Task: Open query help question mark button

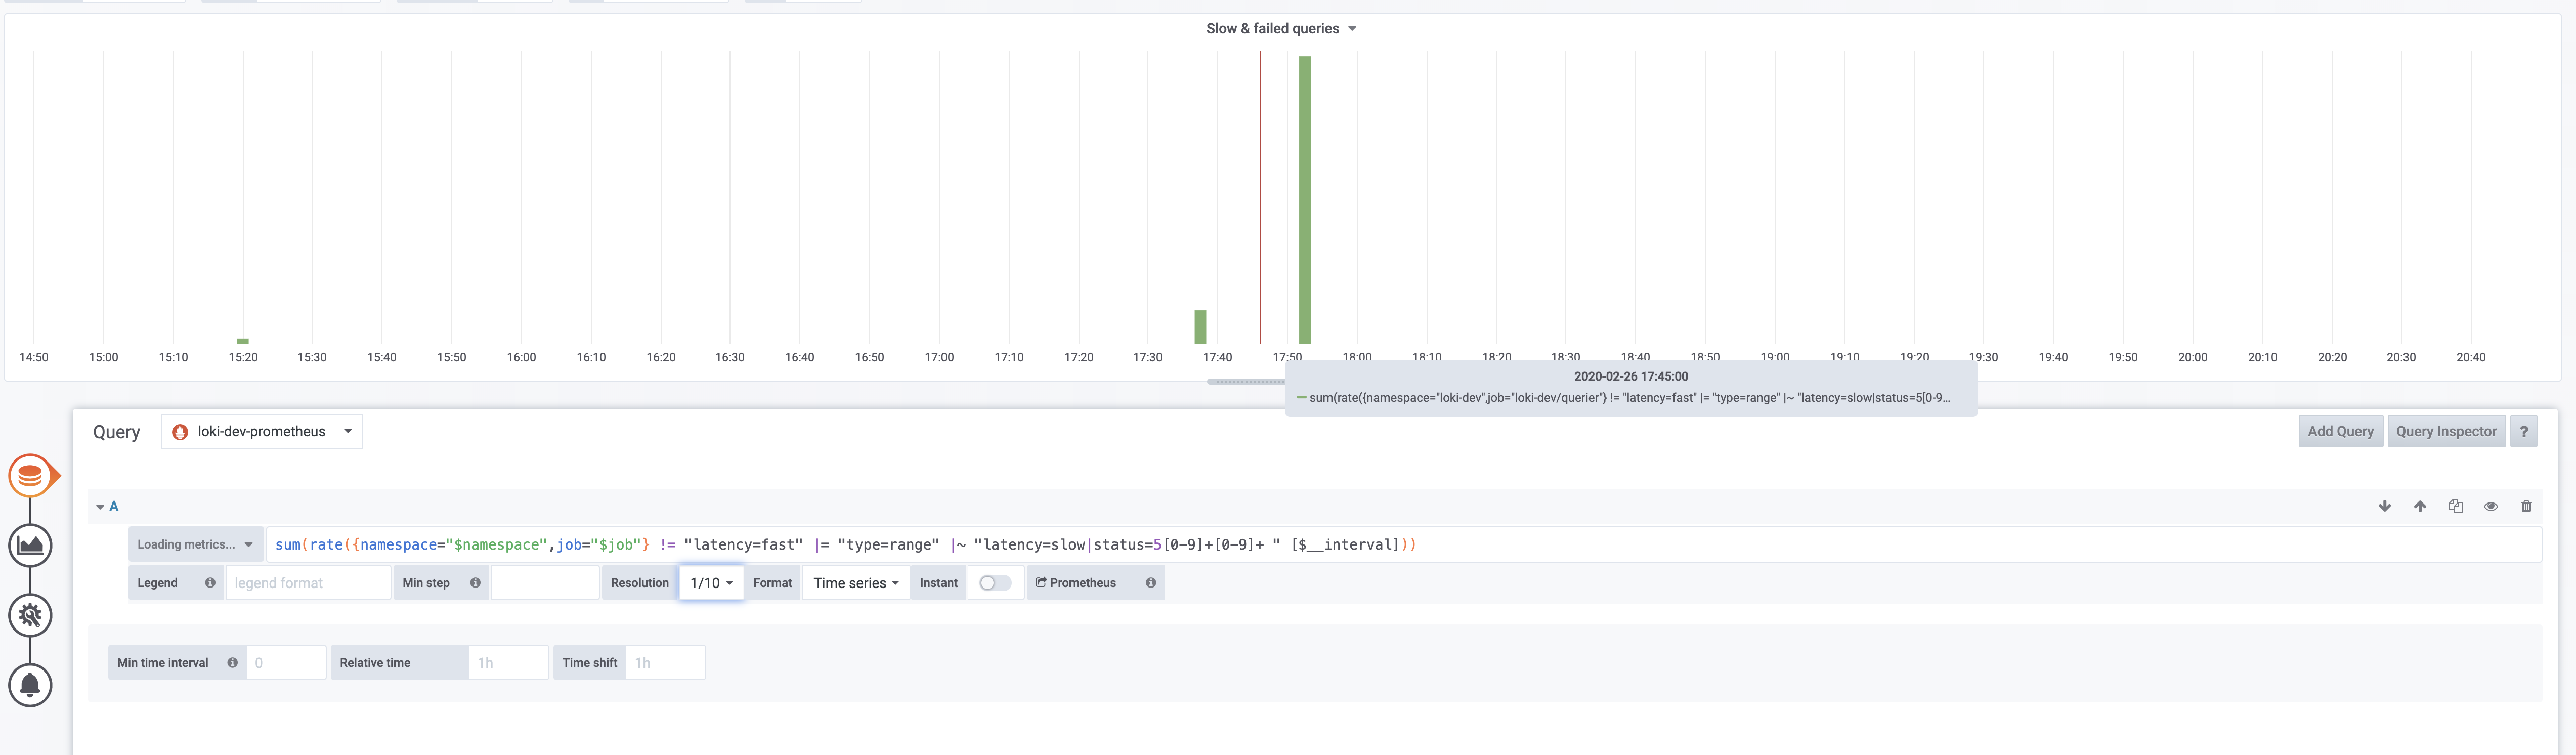Action: tap(2523, 431)
